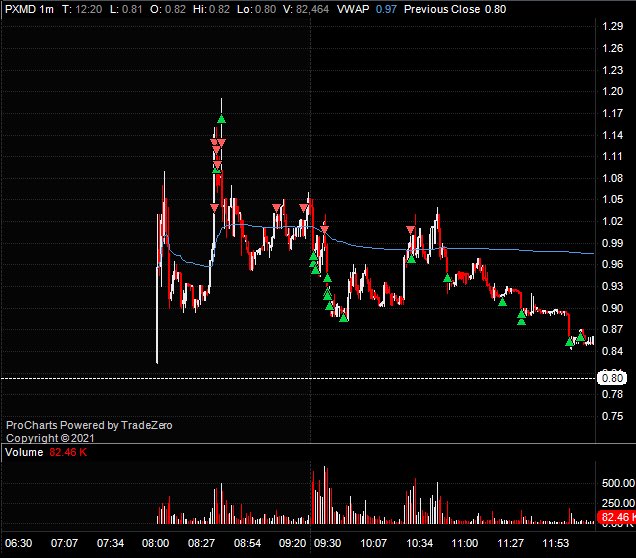Click the PXMD 1m symbol label

[29, 9]
